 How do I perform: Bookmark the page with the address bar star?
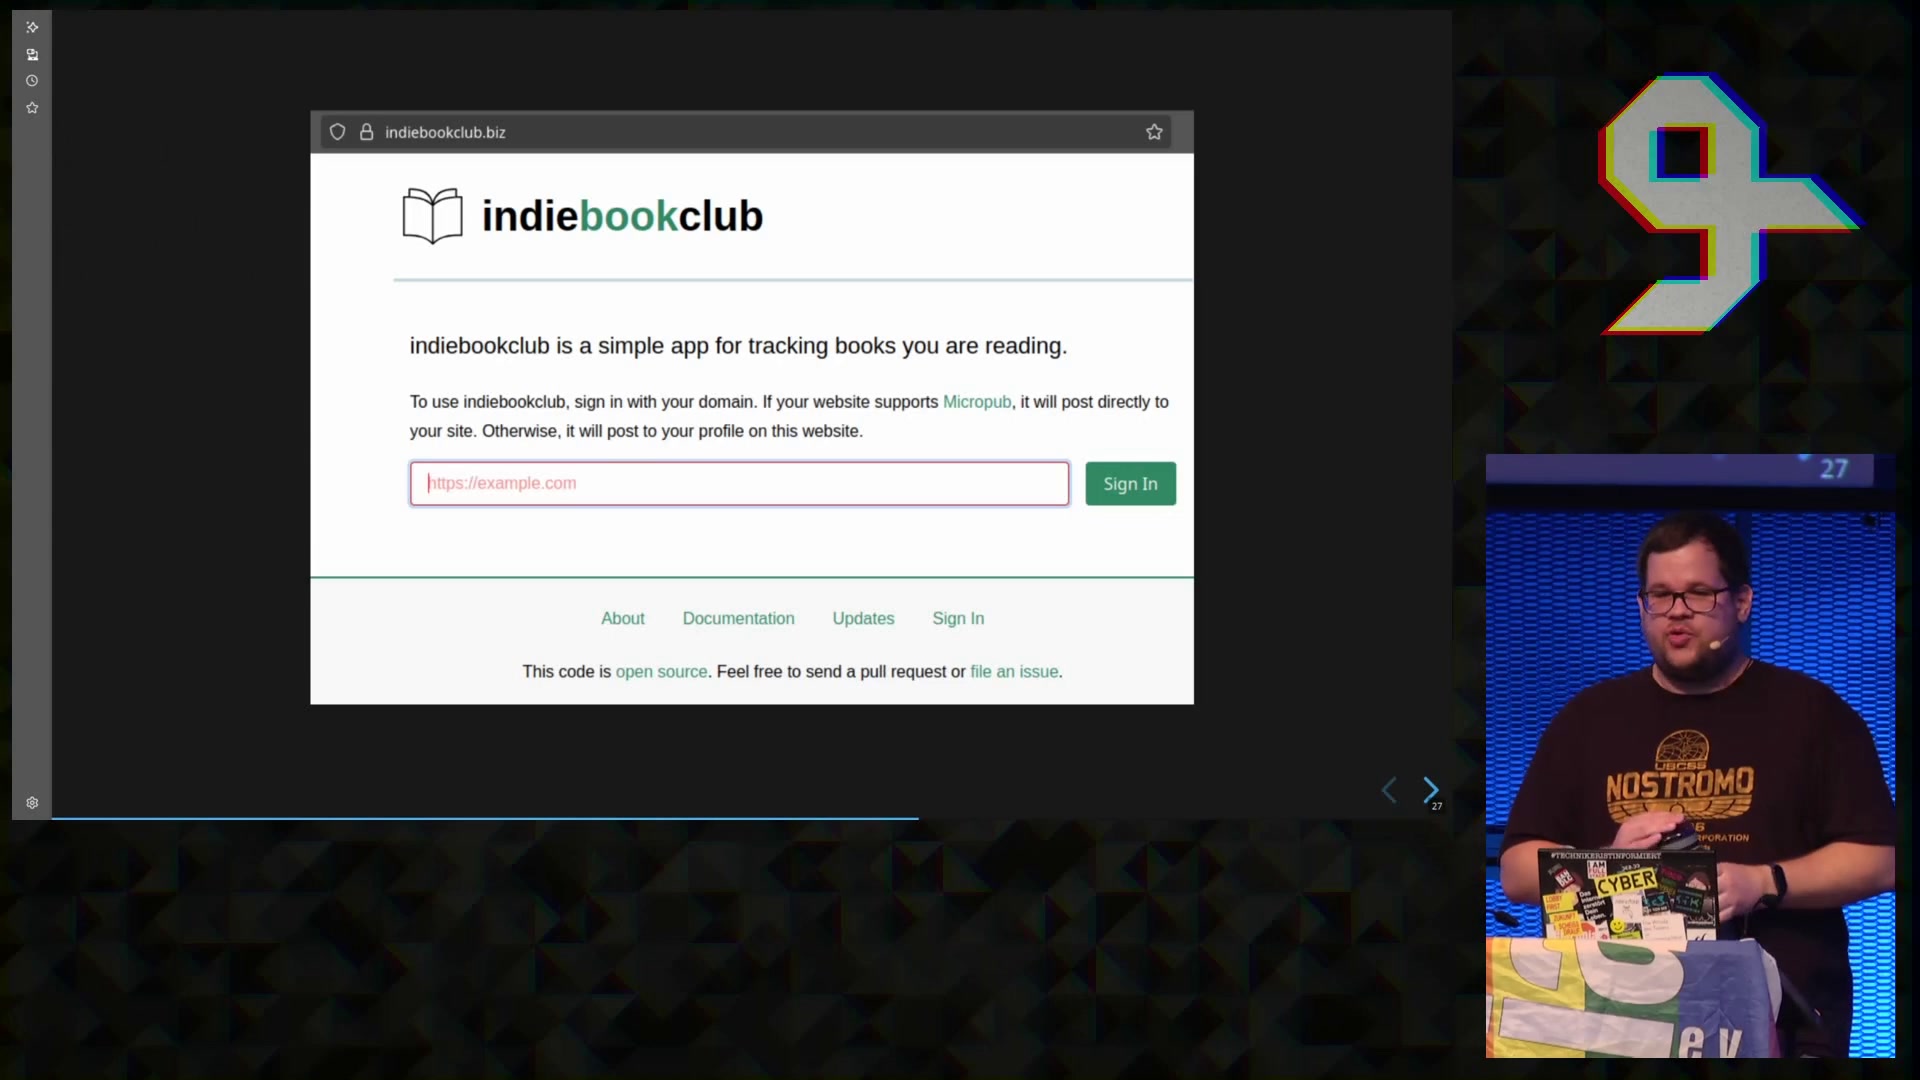pos(1154,132)
